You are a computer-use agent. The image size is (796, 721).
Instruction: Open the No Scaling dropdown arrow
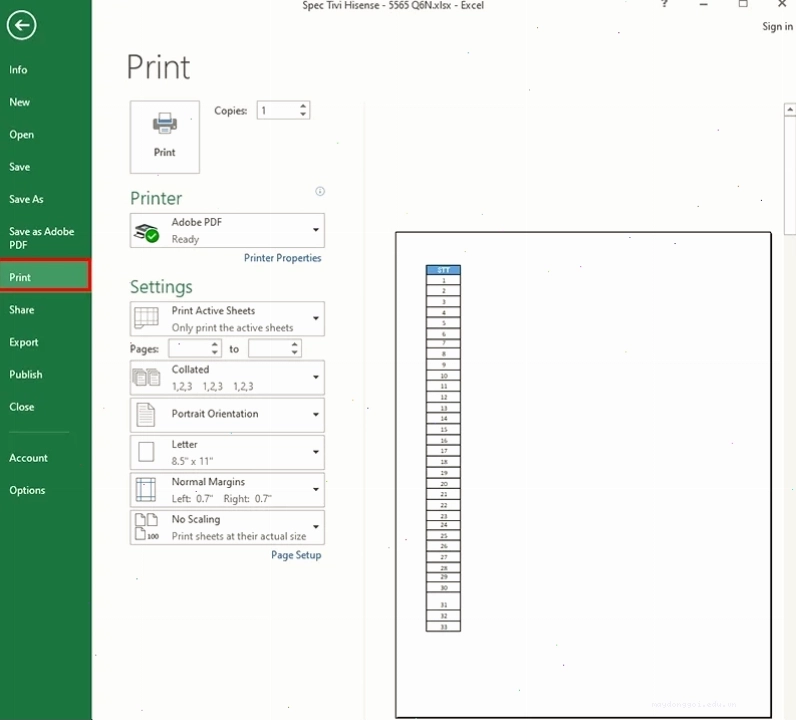tap(316, 527)
